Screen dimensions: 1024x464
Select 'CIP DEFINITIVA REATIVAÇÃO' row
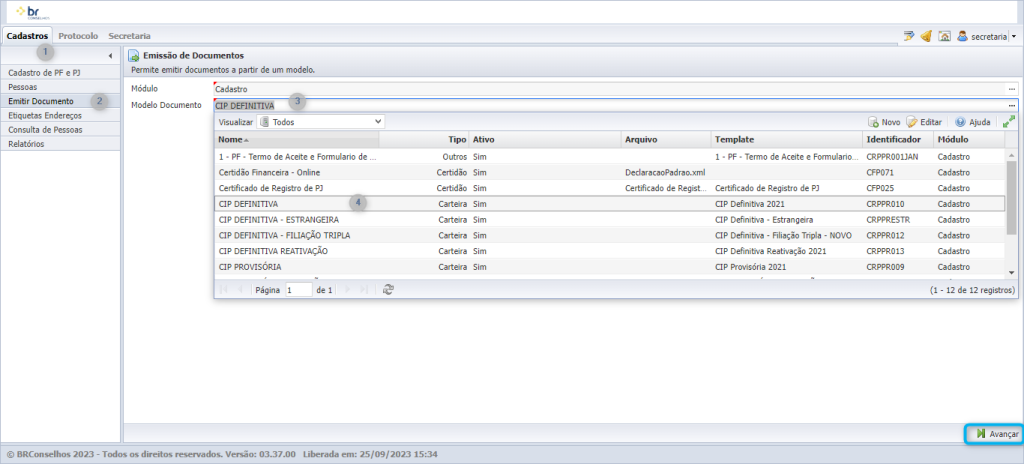click(610, 251)
